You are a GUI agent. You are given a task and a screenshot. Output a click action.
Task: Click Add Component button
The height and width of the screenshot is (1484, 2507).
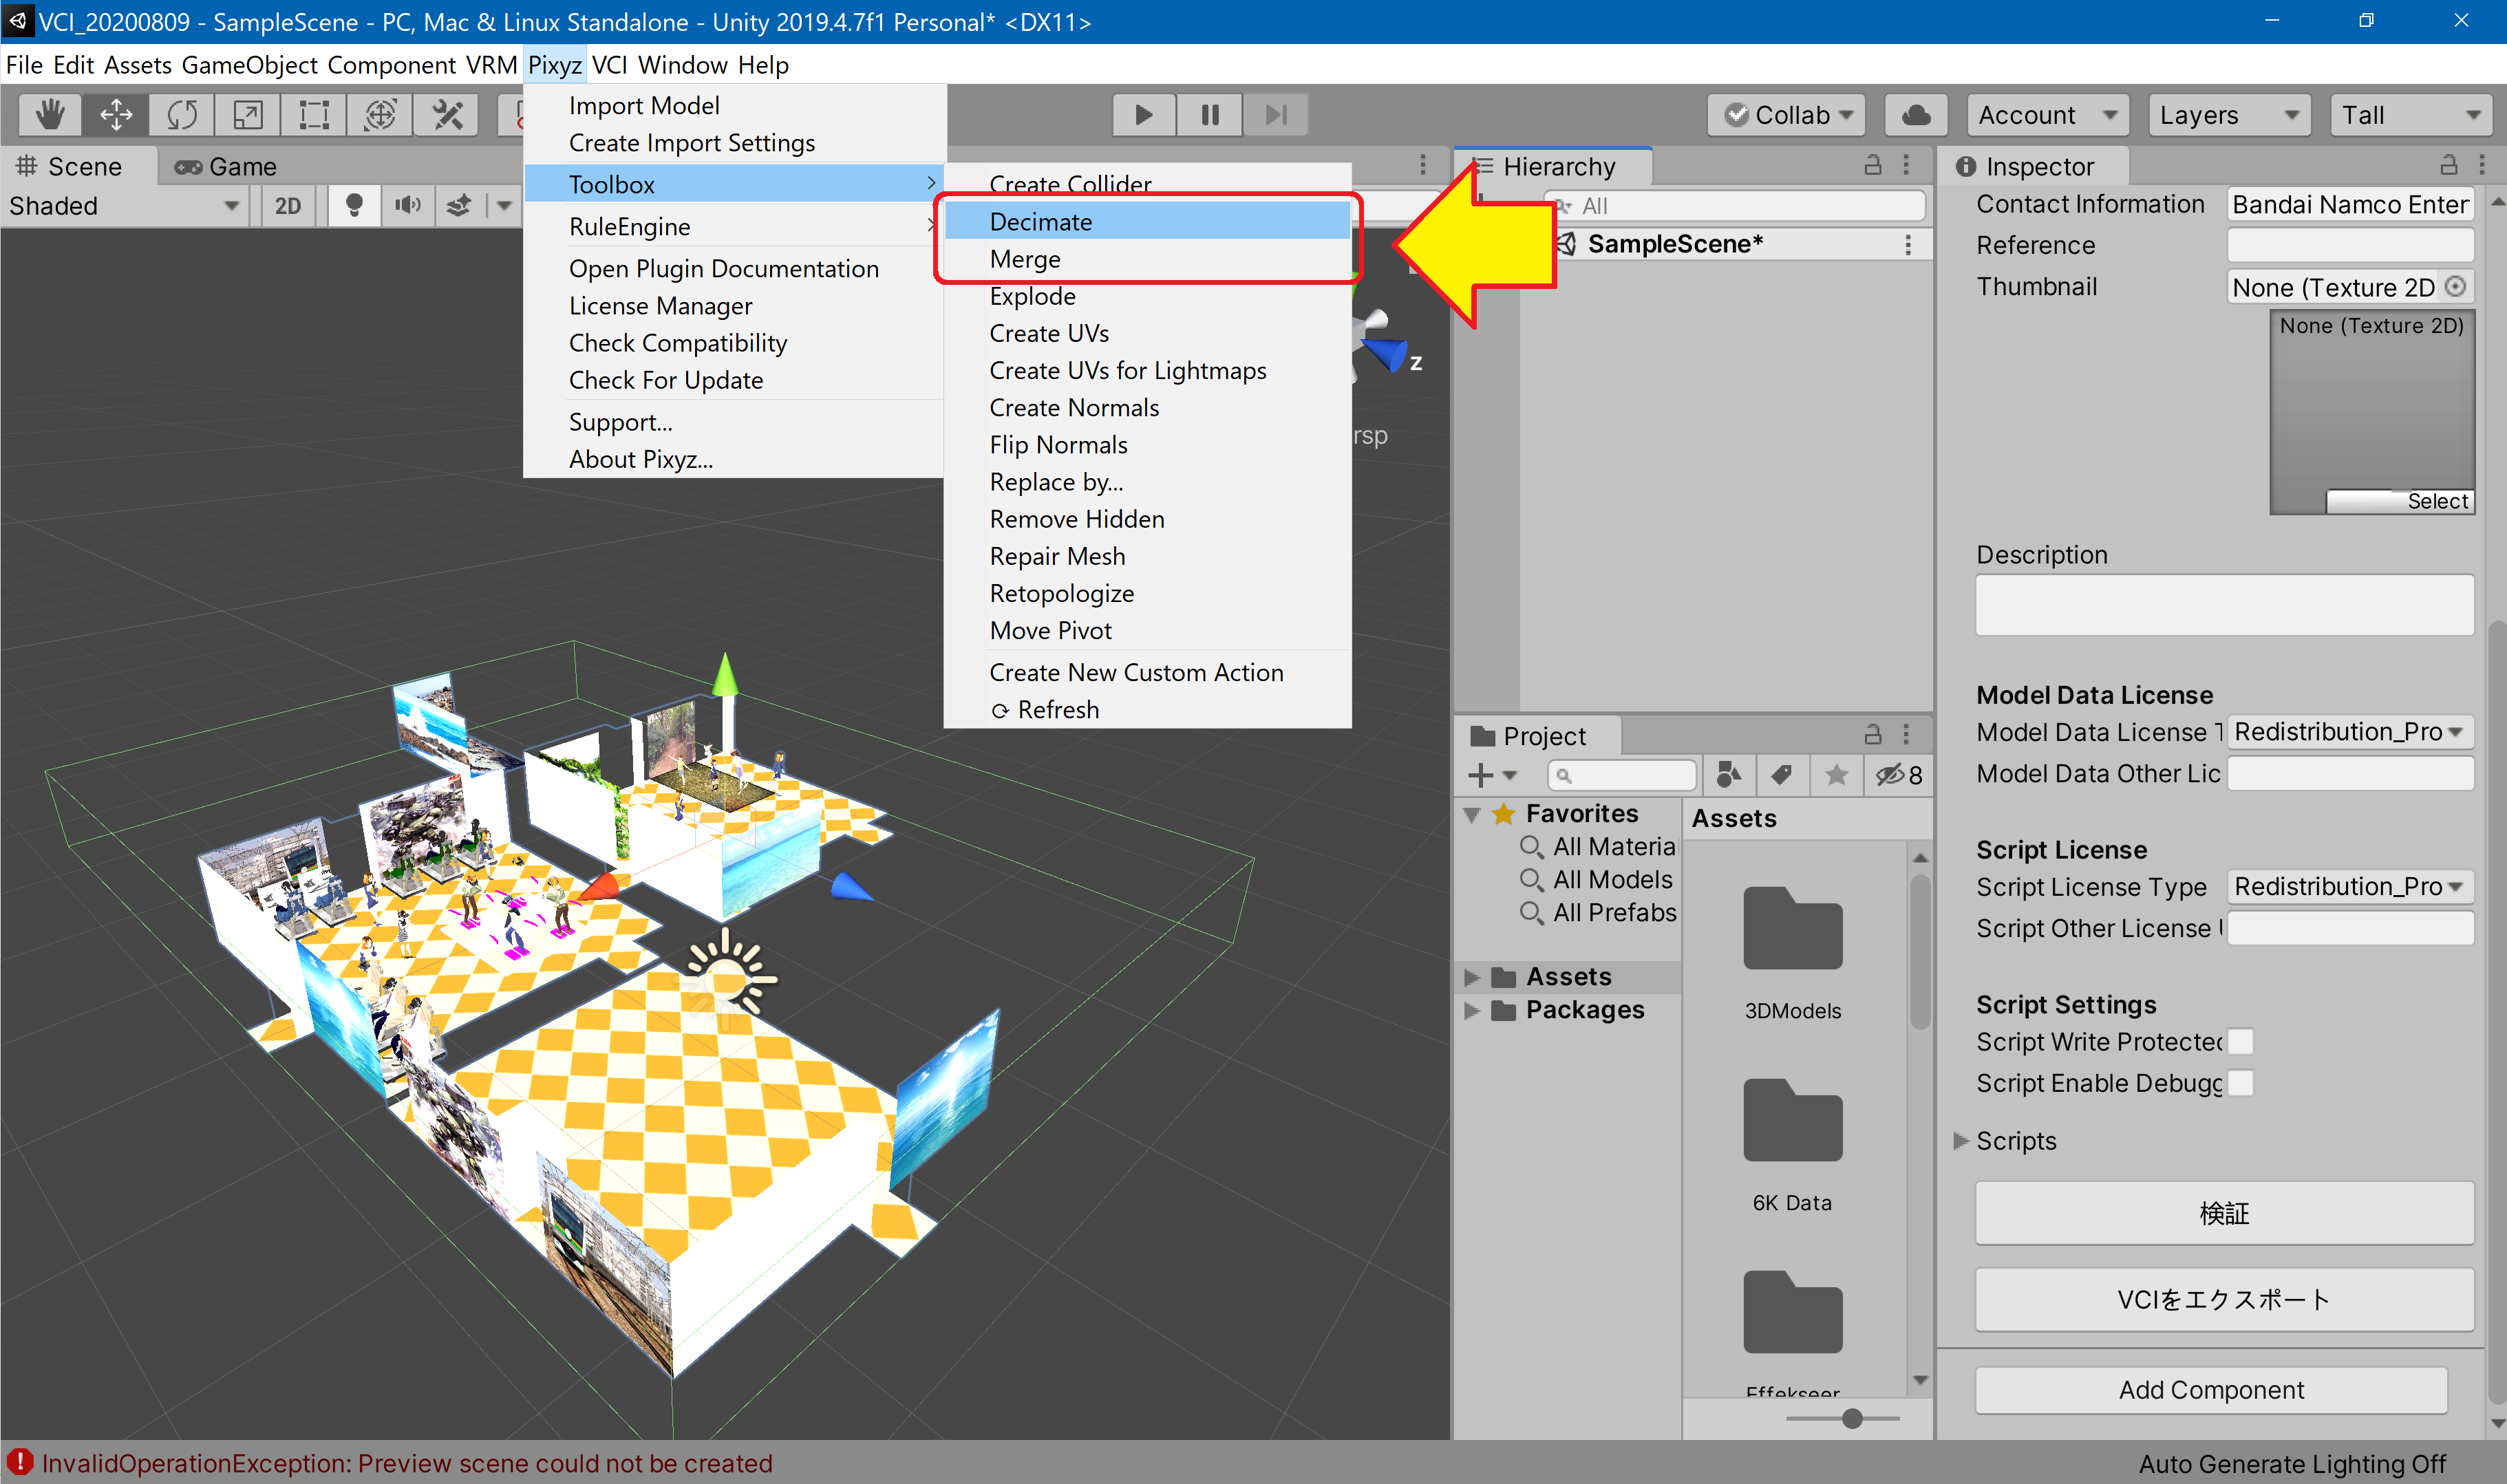pos(2211,1389)
